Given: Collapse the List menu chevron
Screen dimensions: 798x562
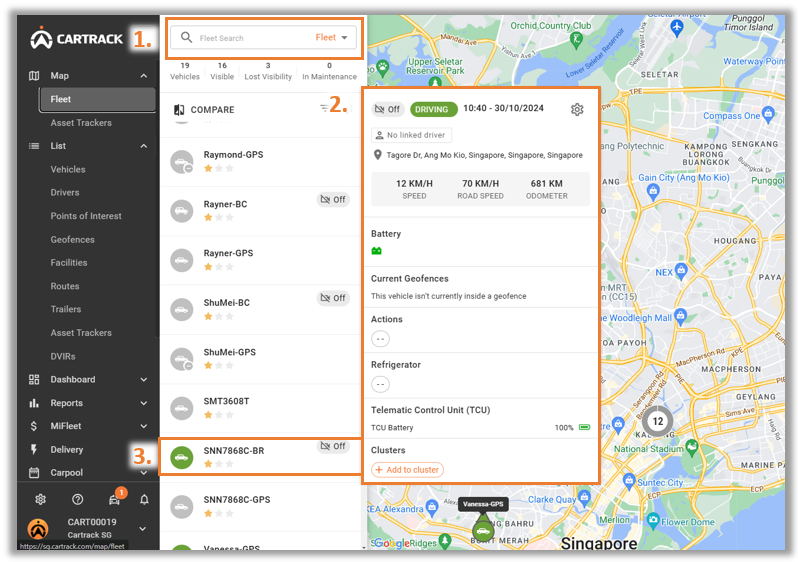Looking at the screenshot, I should tap(144, 146).
